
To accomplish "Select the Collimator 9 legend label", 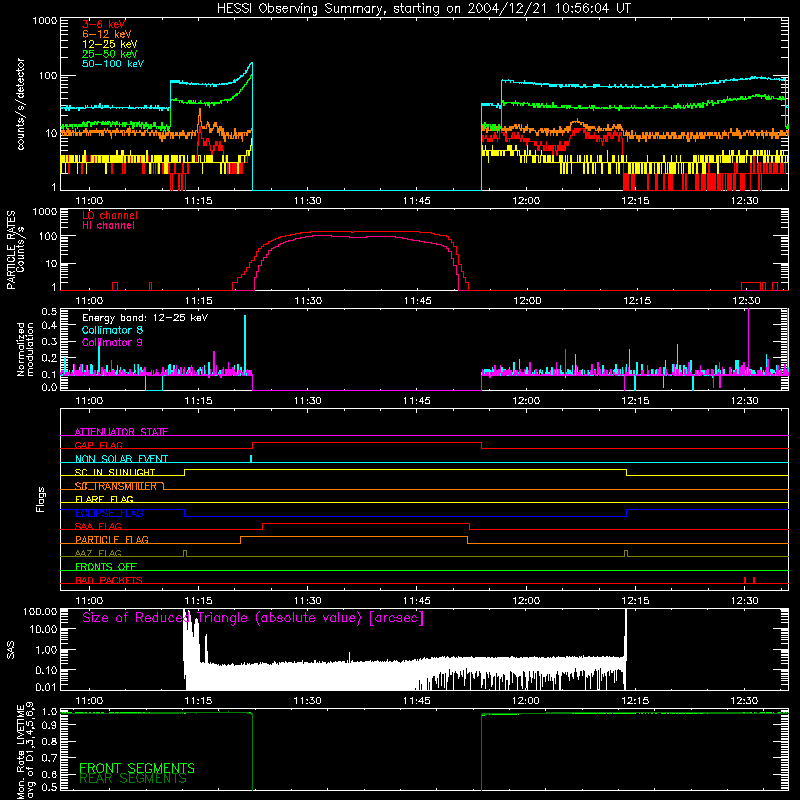I will pyautogui.click(x=112, y=342).
